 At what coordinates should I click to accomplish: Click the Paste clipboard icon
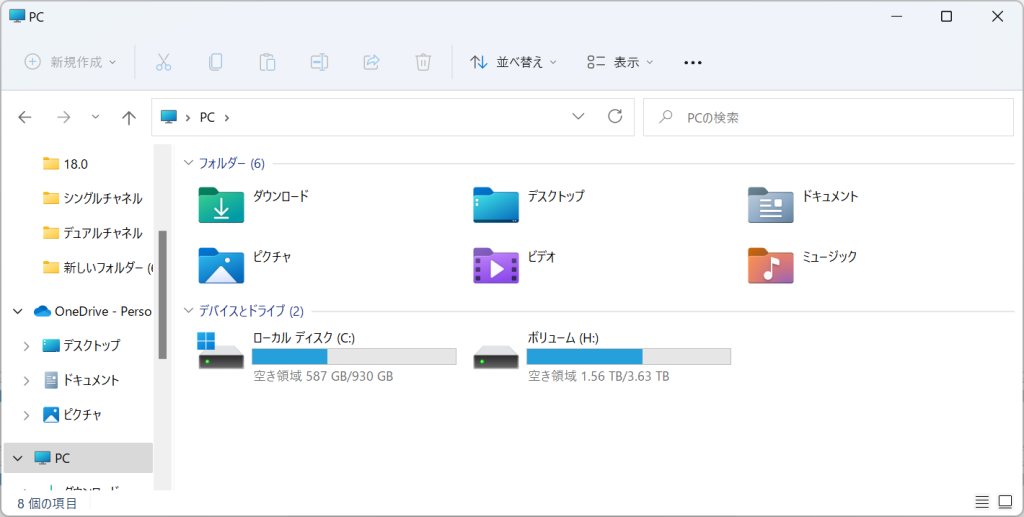point(267,62)
